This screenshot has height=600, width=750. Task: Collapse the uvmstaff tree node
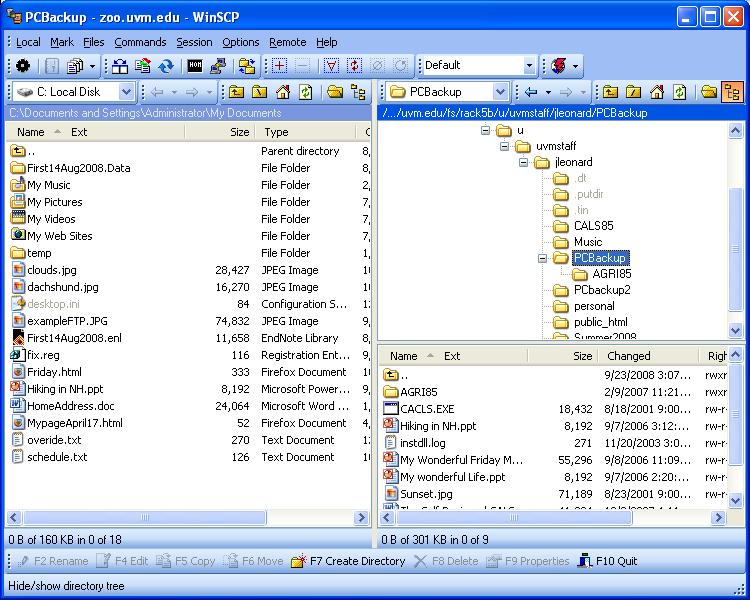point(505,146)
